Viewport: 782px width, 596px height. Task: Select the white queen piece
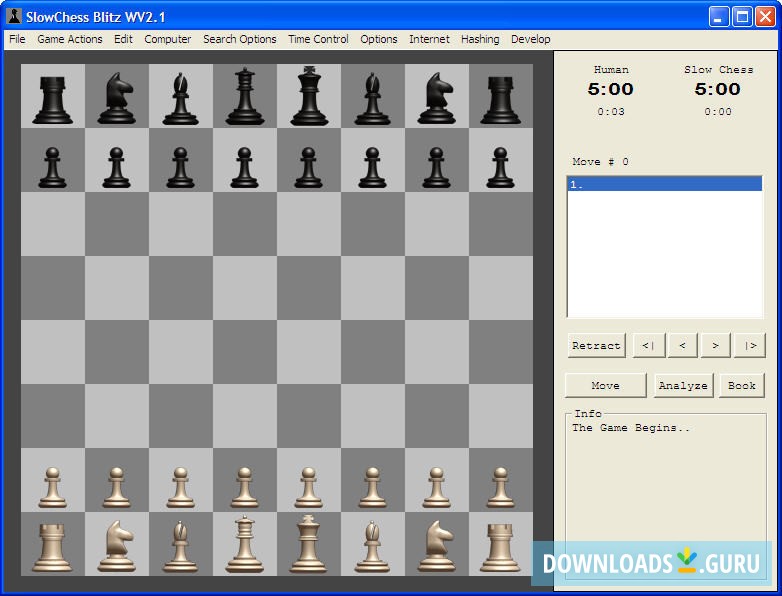pyautogui.click(x=245, y=543)
